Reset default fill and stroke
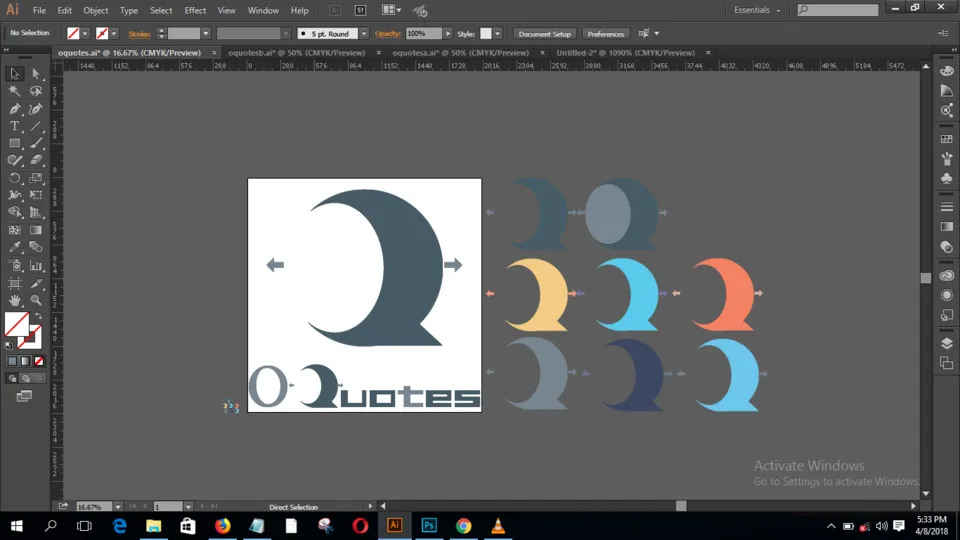The width and height of the screenshot is (960, 540). click(9, 345)
